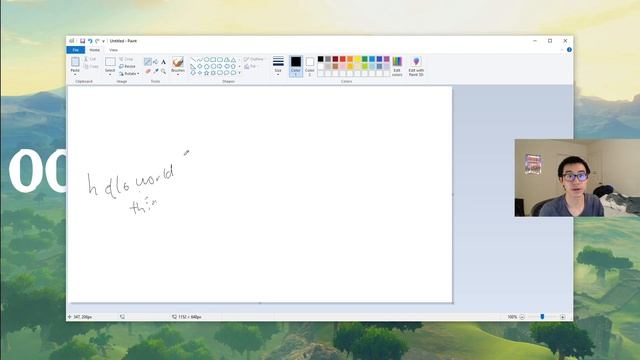Open Edit colors palette
Viewport: 640px width, 360px height.
click(397, 67)
